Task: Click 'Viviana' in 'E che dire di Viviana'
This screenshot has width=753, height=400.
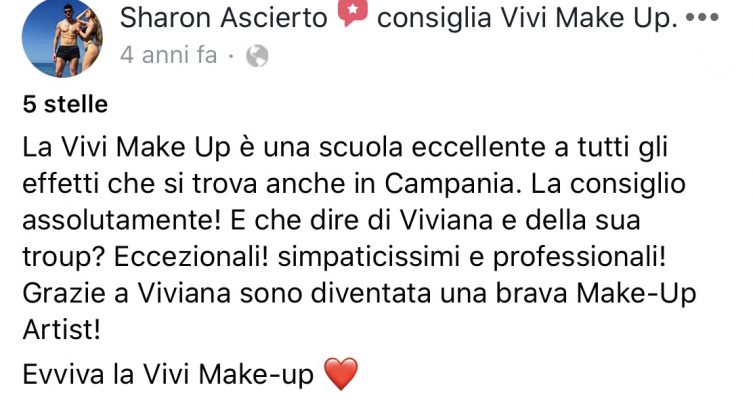Action: click(446, 220)
